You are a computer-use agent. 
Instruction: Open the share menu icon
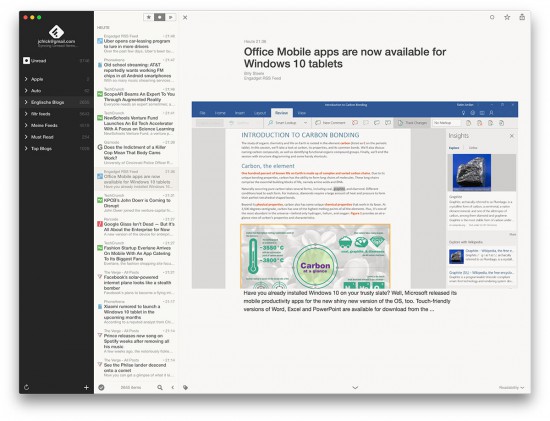(522, 17)
